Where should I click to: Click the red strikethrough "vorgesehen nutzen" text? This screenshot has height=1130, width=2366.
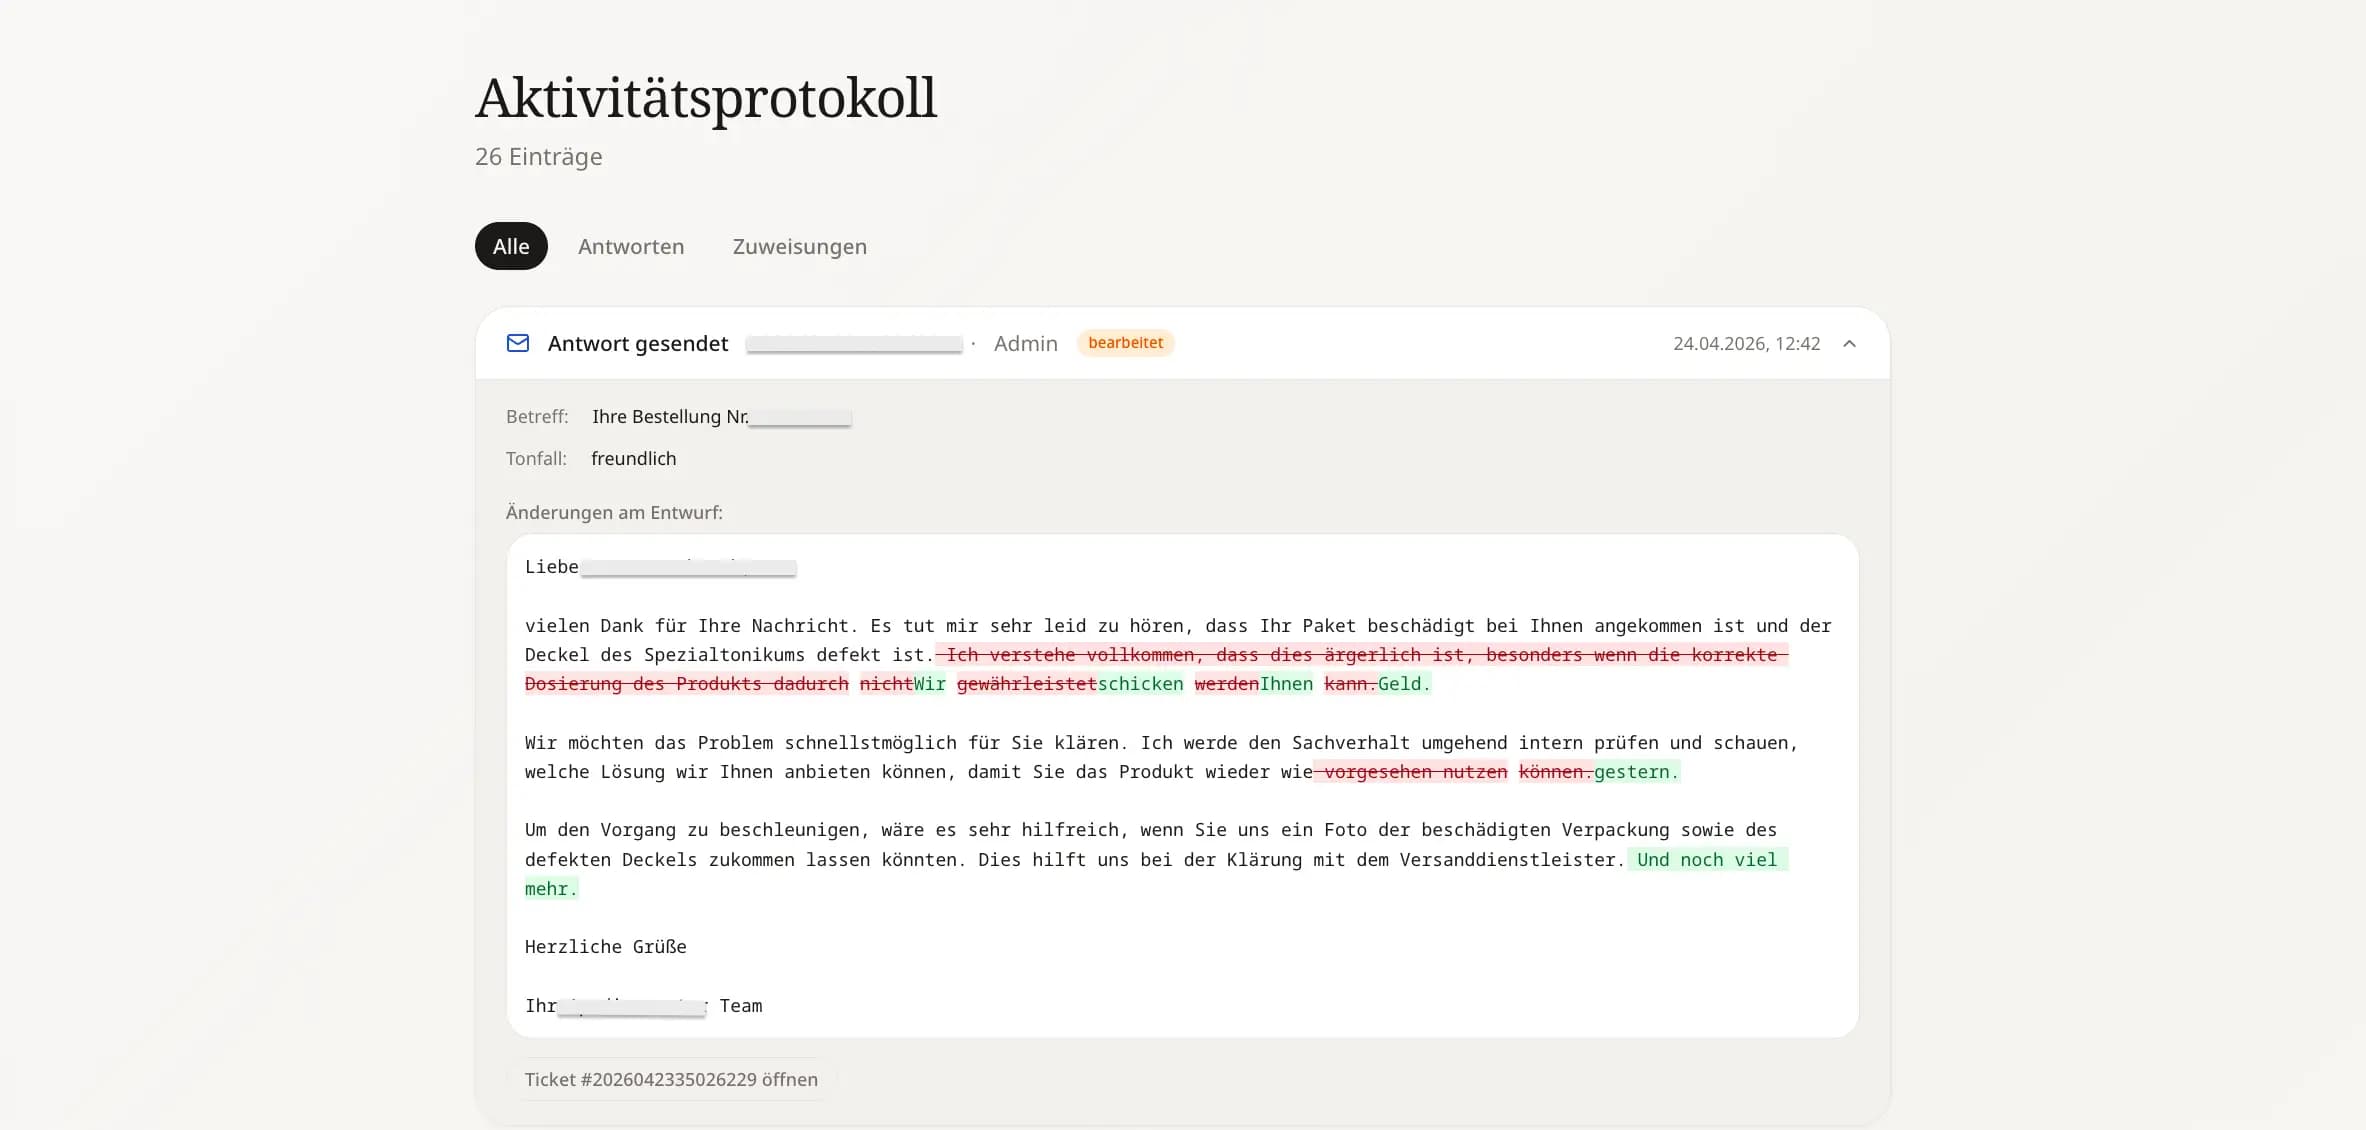pos(1411,772)
